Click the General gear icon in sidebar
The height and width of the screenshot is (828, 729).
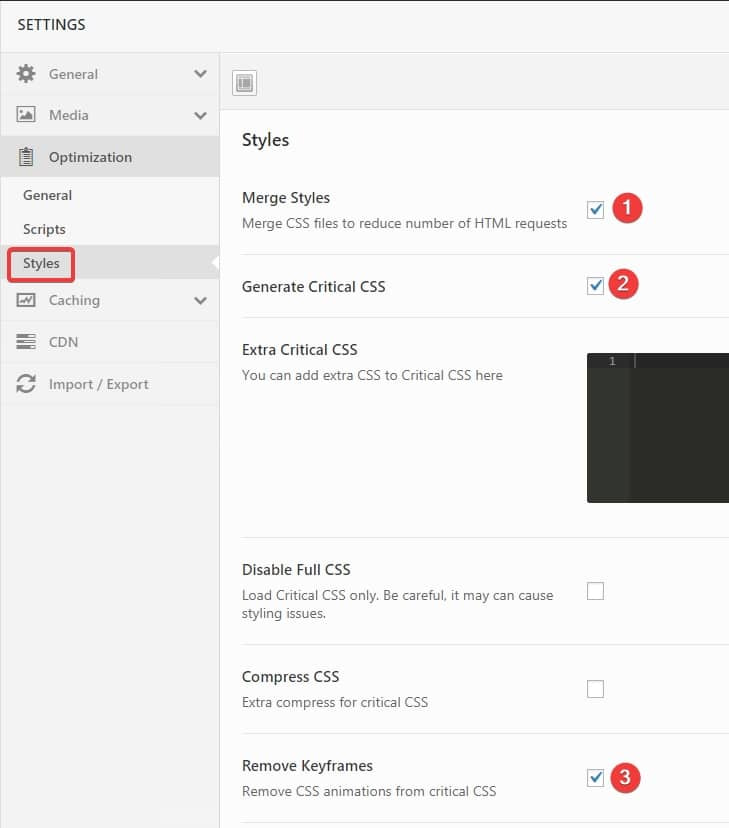coord(26,74)
